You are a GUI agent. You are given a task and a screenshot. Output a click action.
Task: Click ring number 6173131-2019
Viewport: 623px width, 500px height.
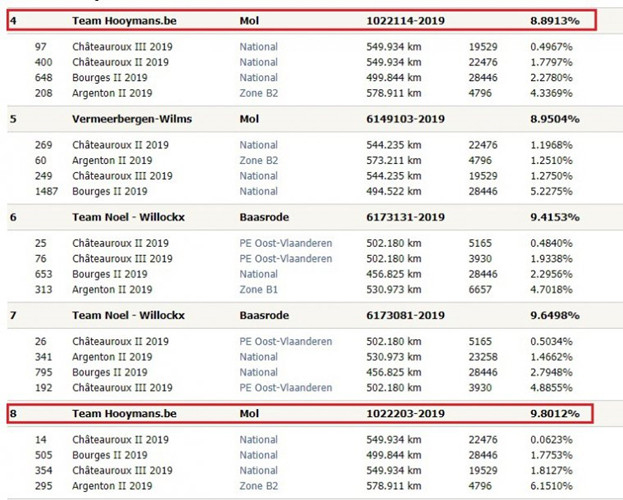tap(405, 217)
